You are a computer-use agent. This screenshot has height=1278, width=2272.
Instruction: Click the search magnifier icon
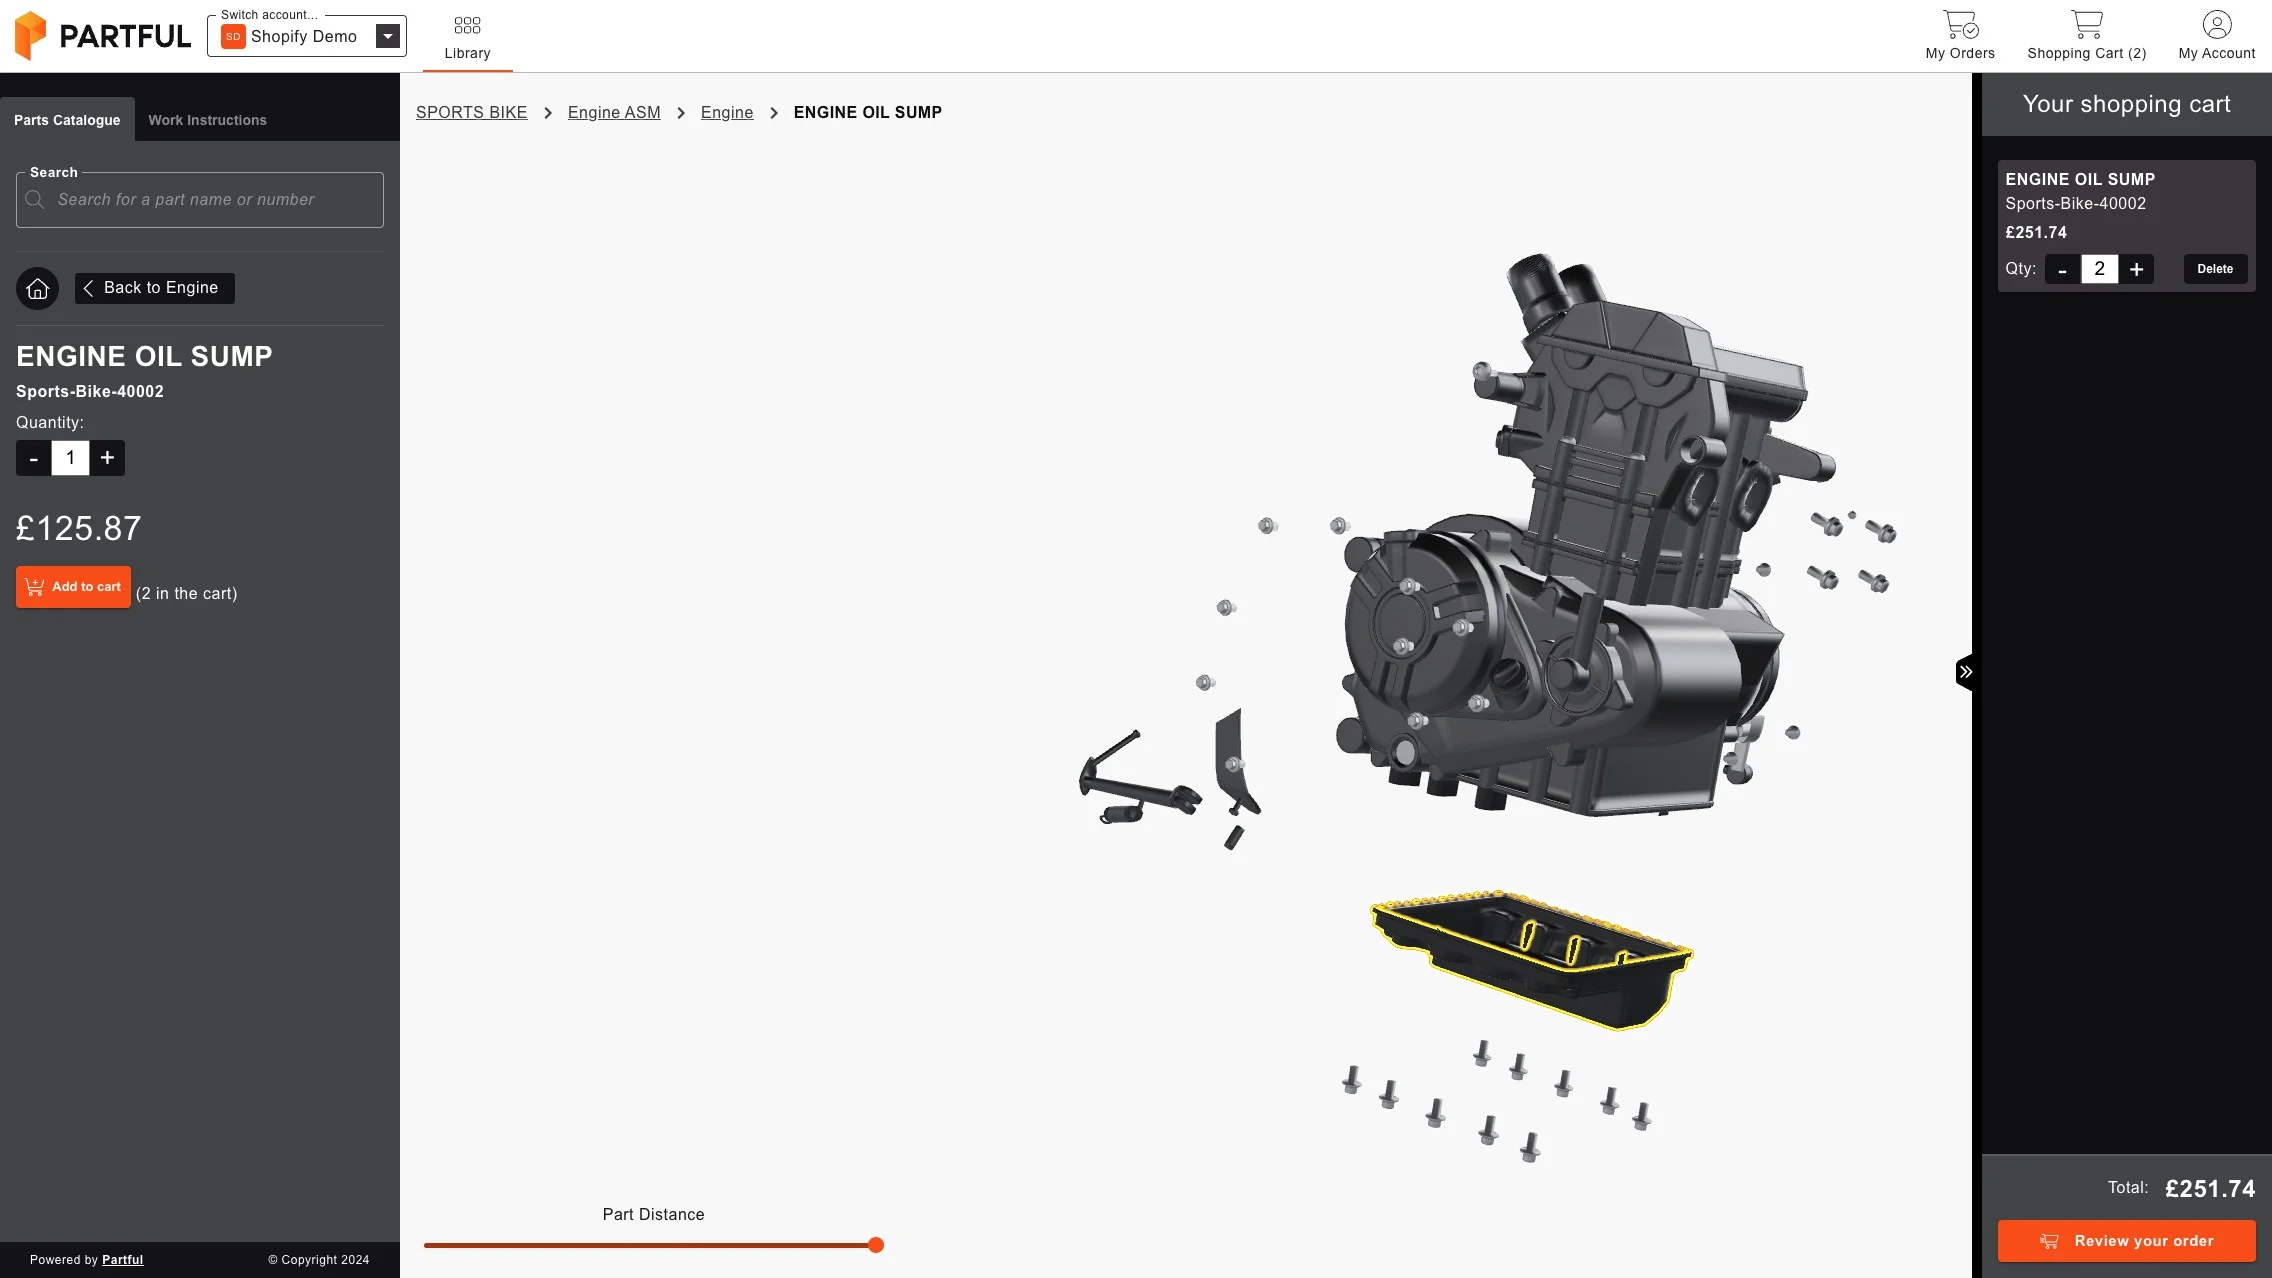35,200
